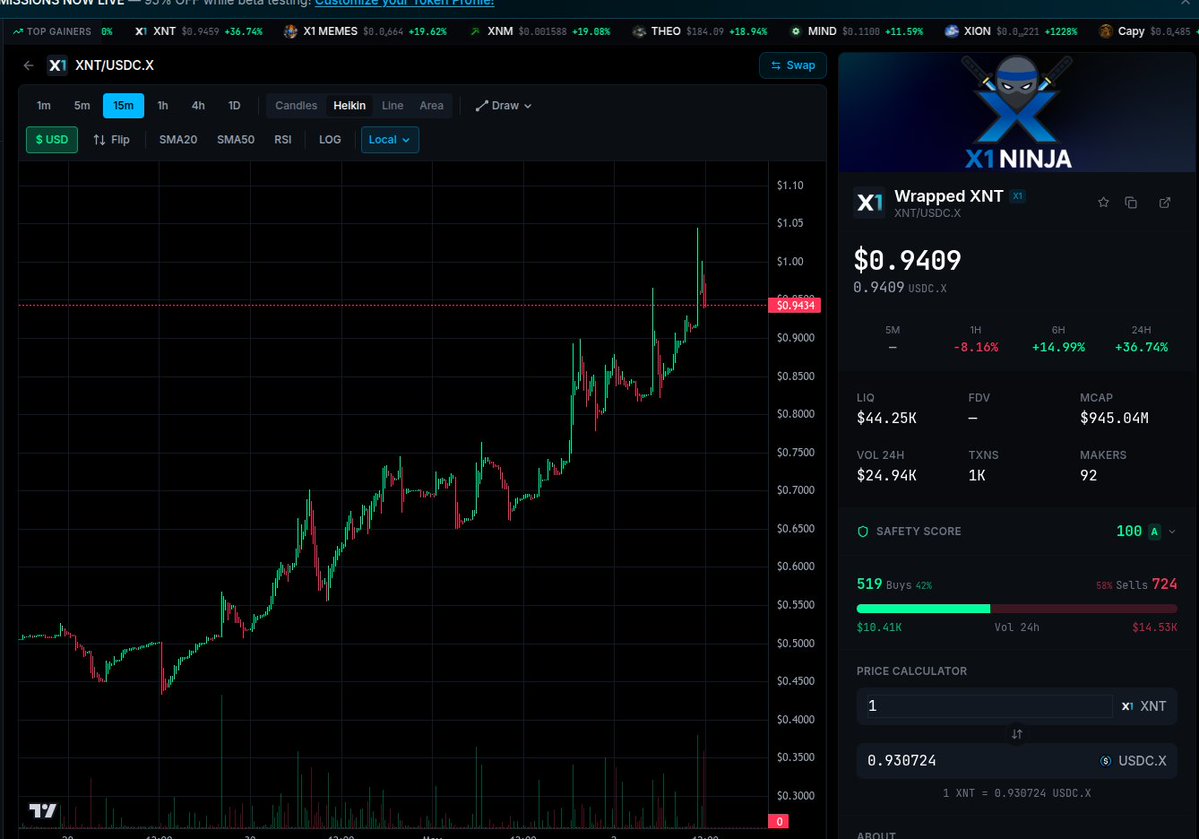Click the LIQ $44.25K value
Viewport: 1199px width, 839px height.
point(886,418)
